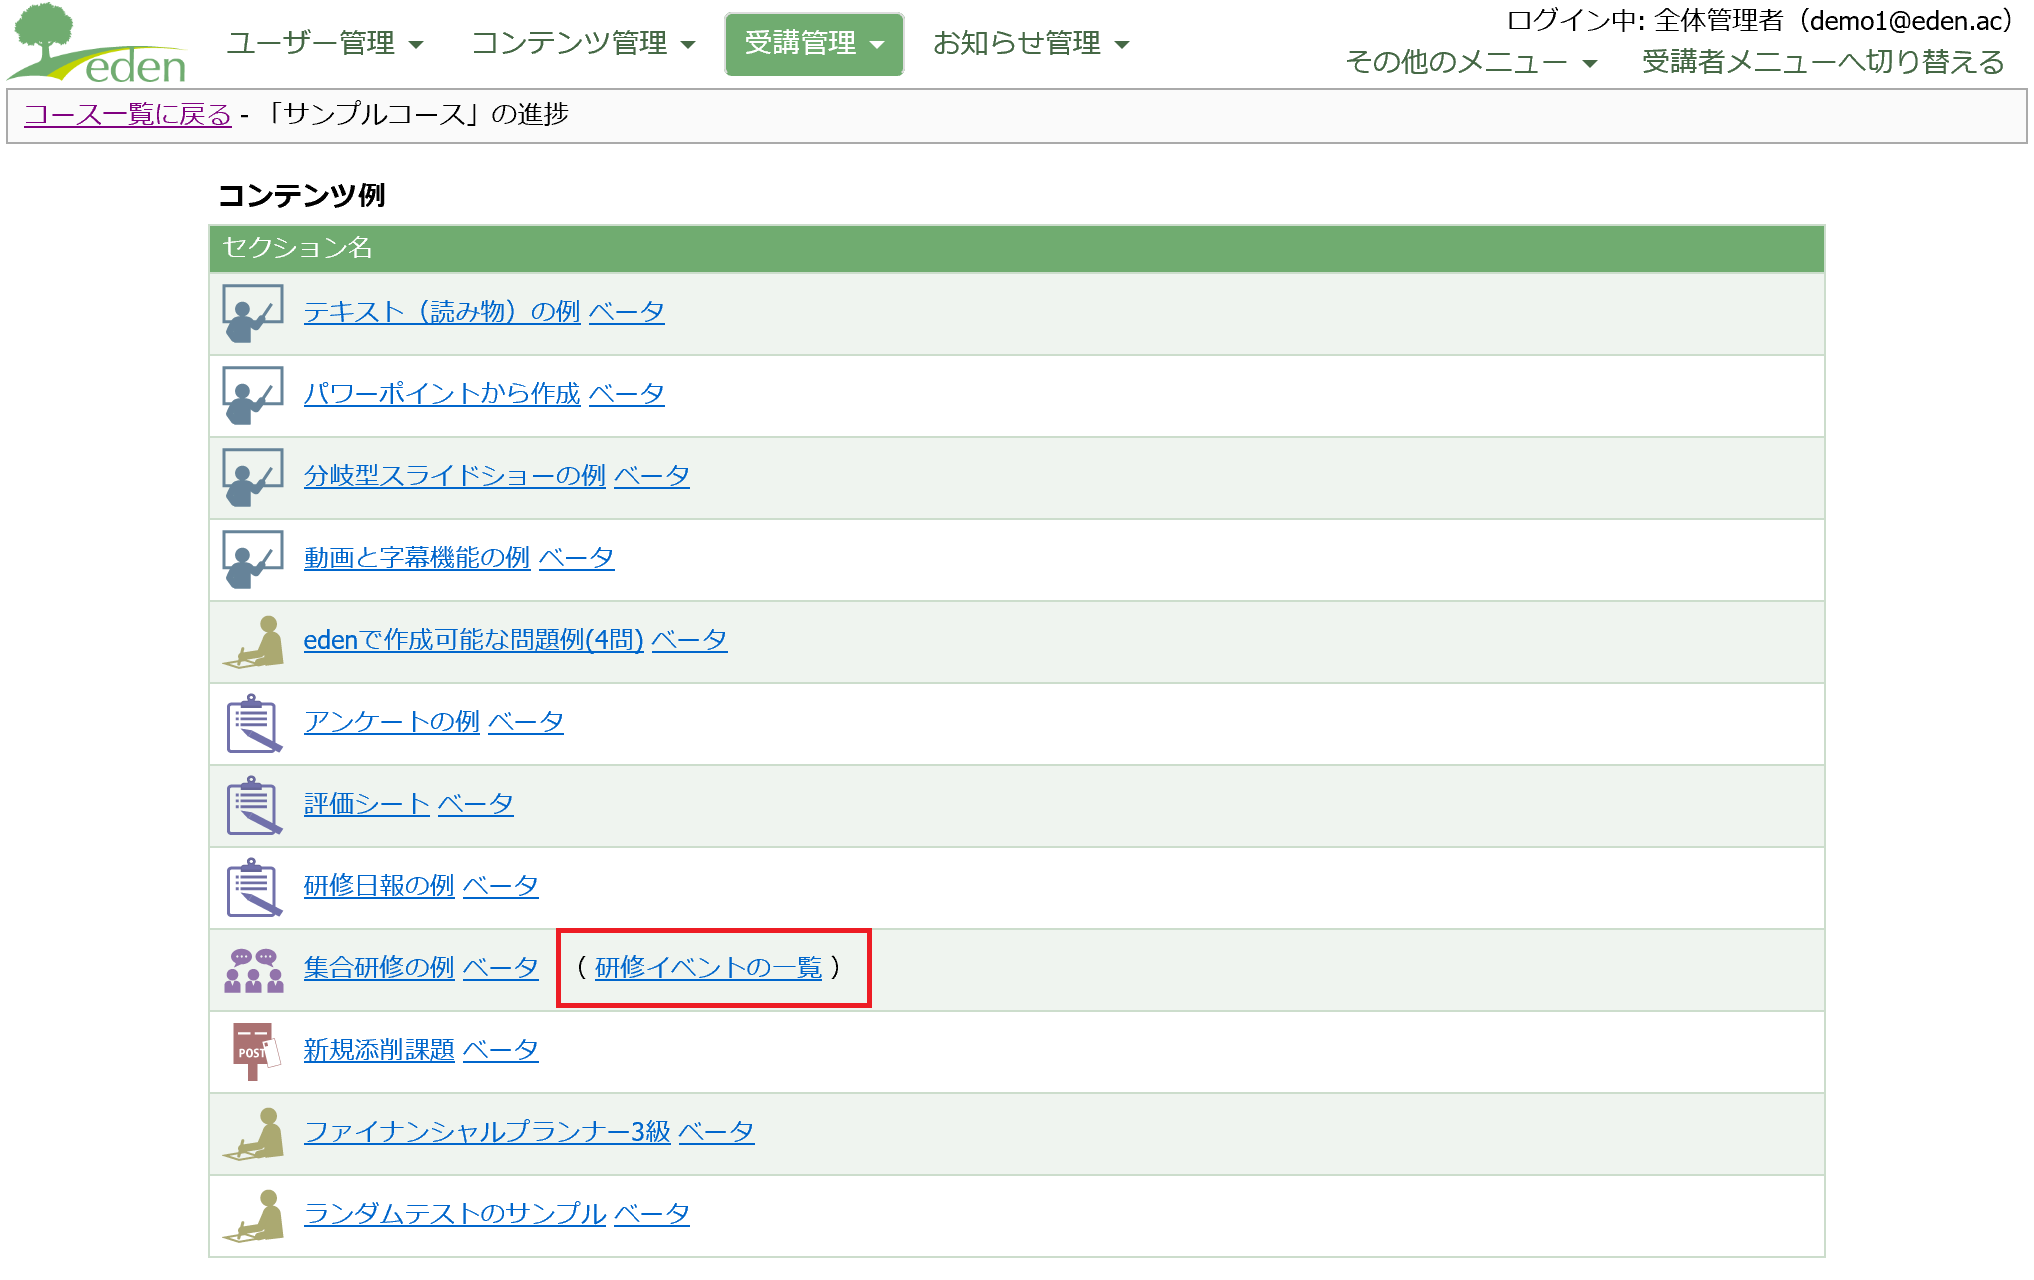Click presenter icon beside 分岐型スライドショーの例
The width and height of the screenshot is (2034, 1280).
tap(253, 478)
